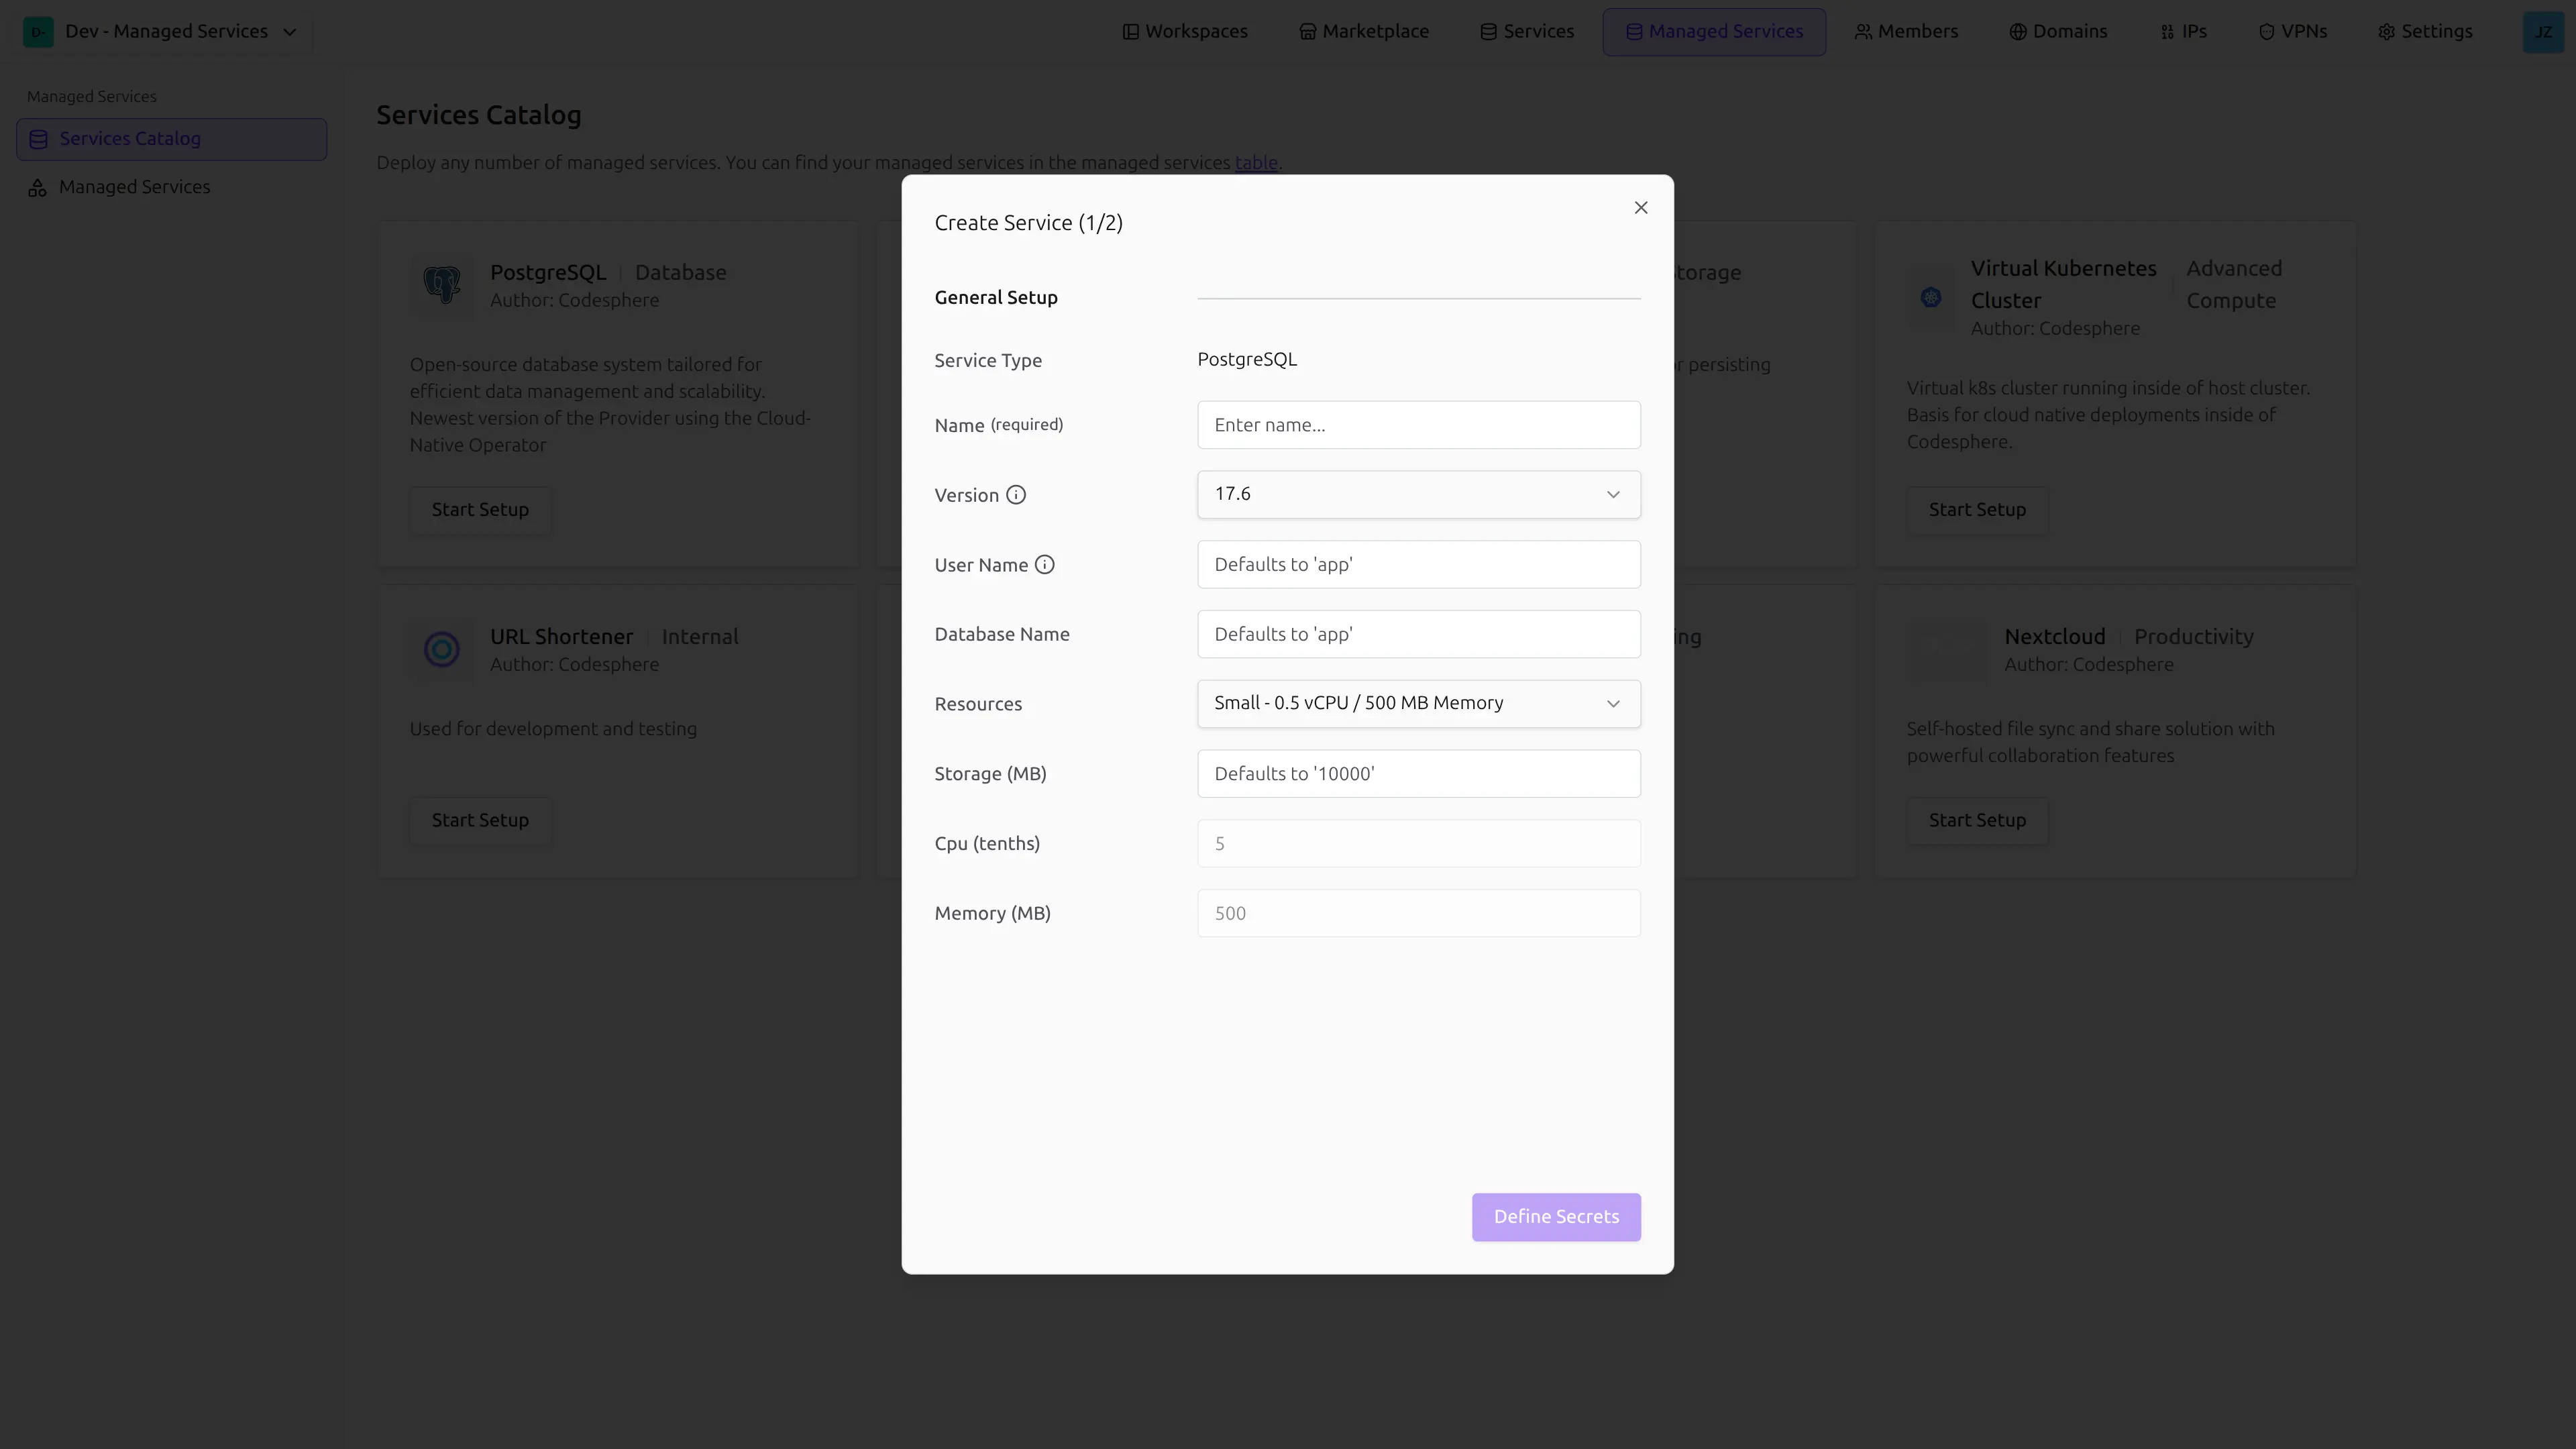The height and width of the screenshot is (1449, 2576).
Task: Click the Services icon in top navigation
Action: point(1489,31)
